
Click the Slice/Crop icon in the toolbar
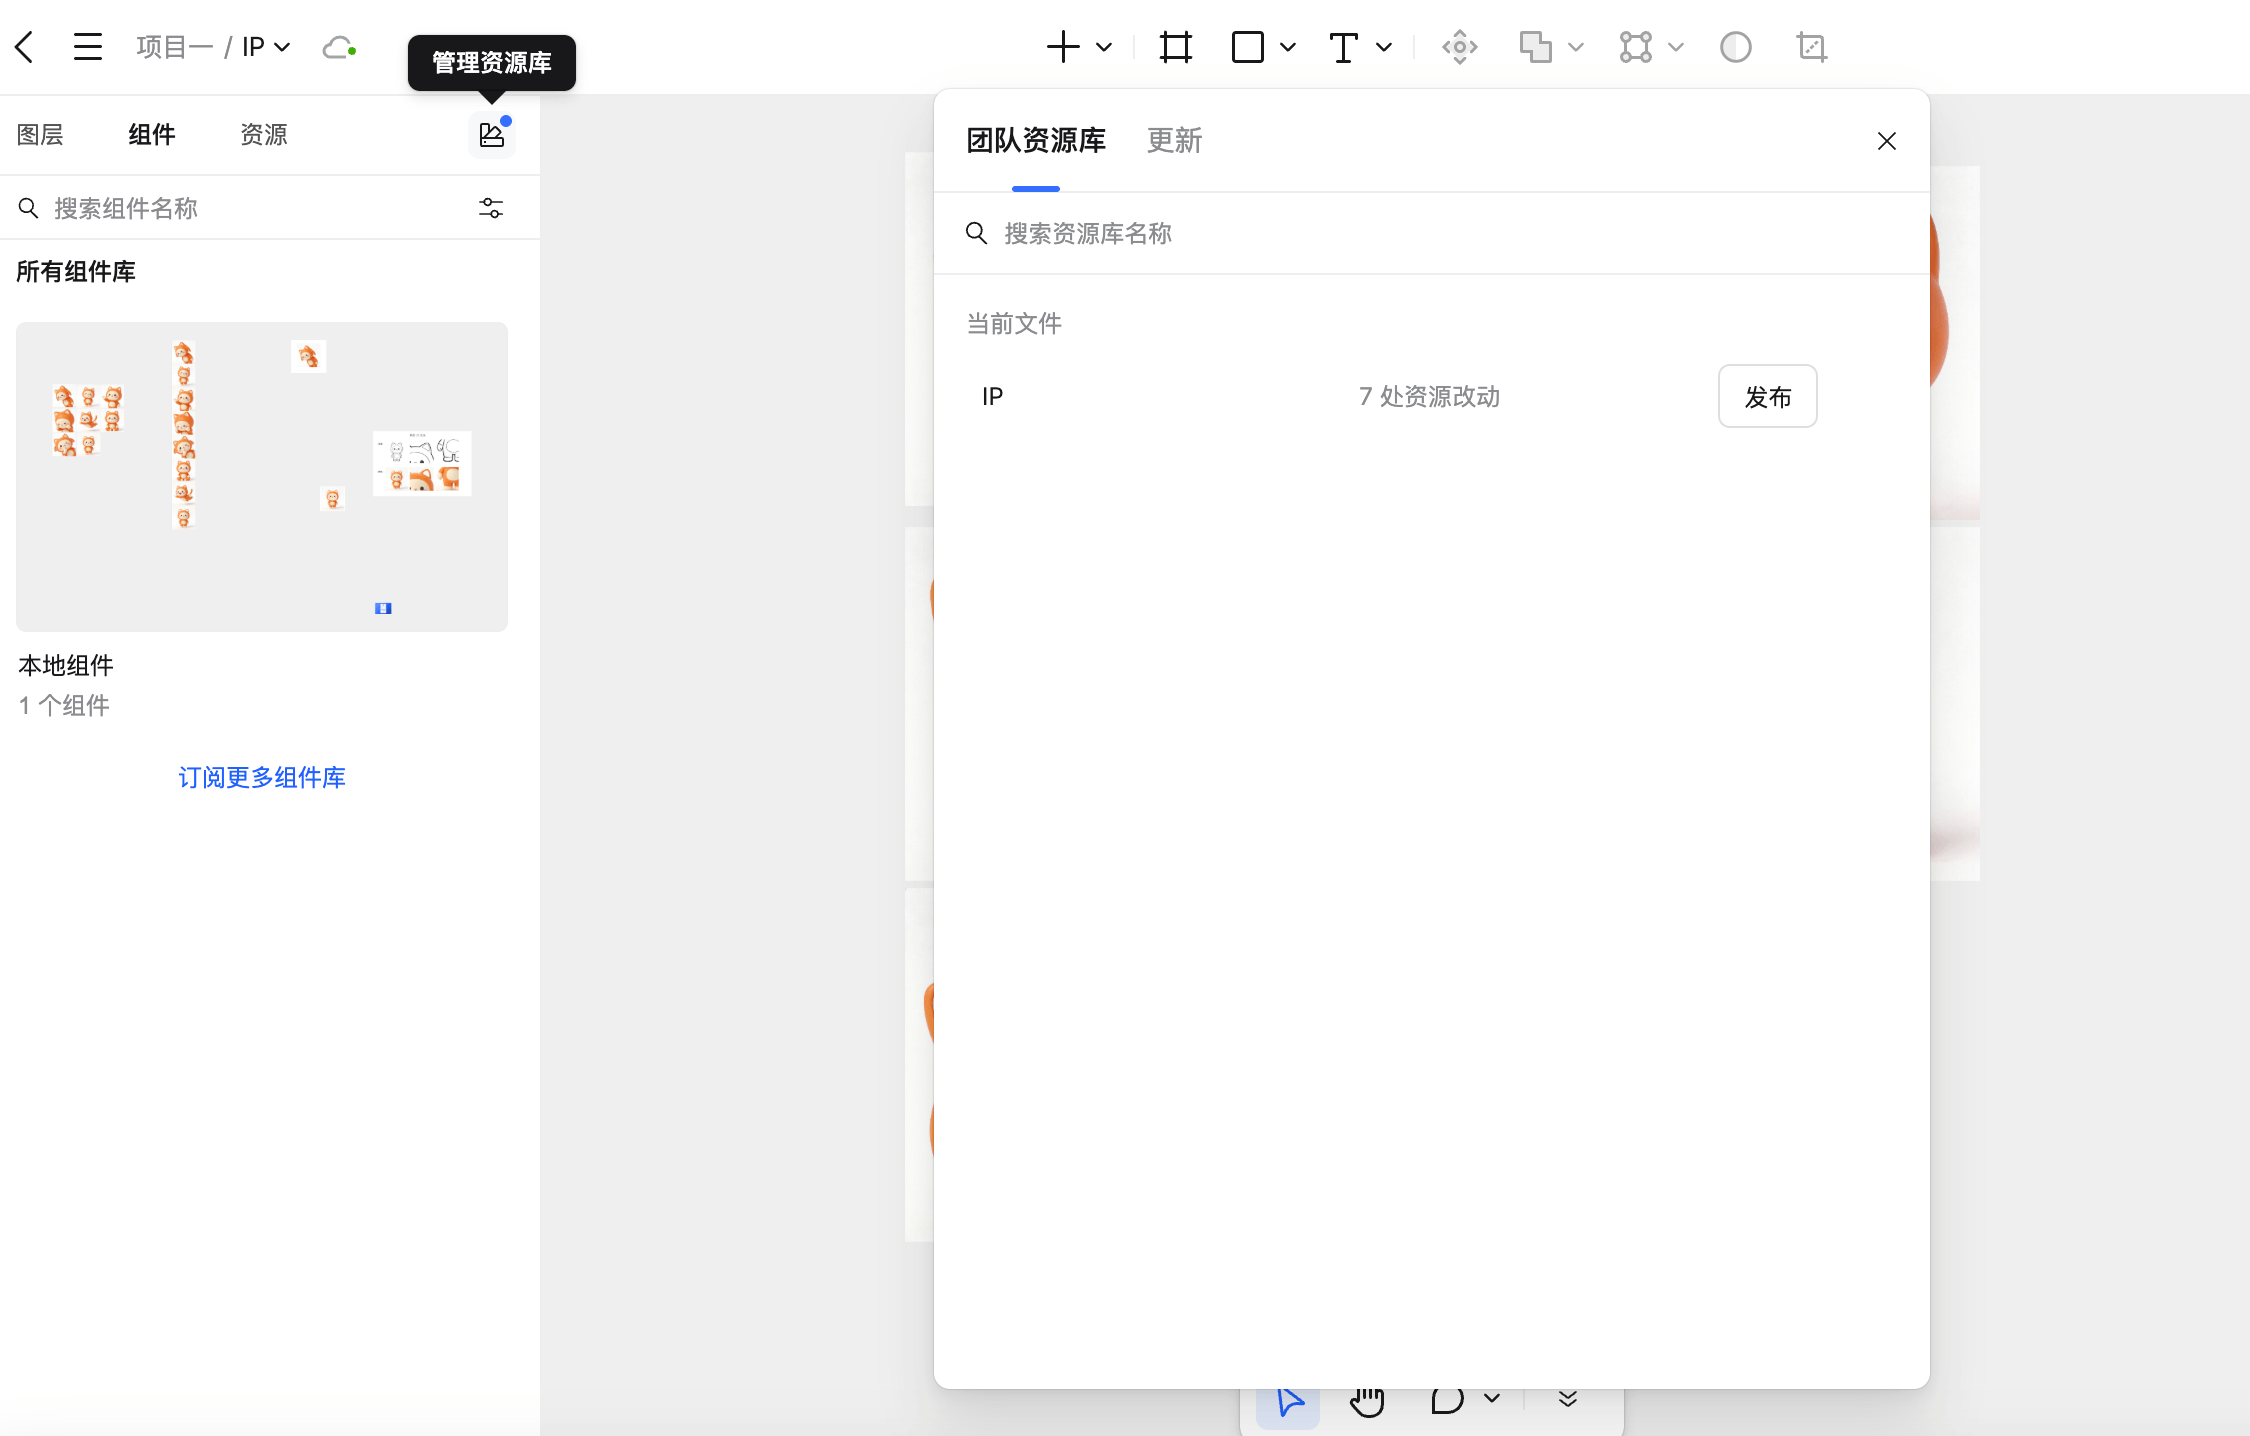coord(1811,46)
